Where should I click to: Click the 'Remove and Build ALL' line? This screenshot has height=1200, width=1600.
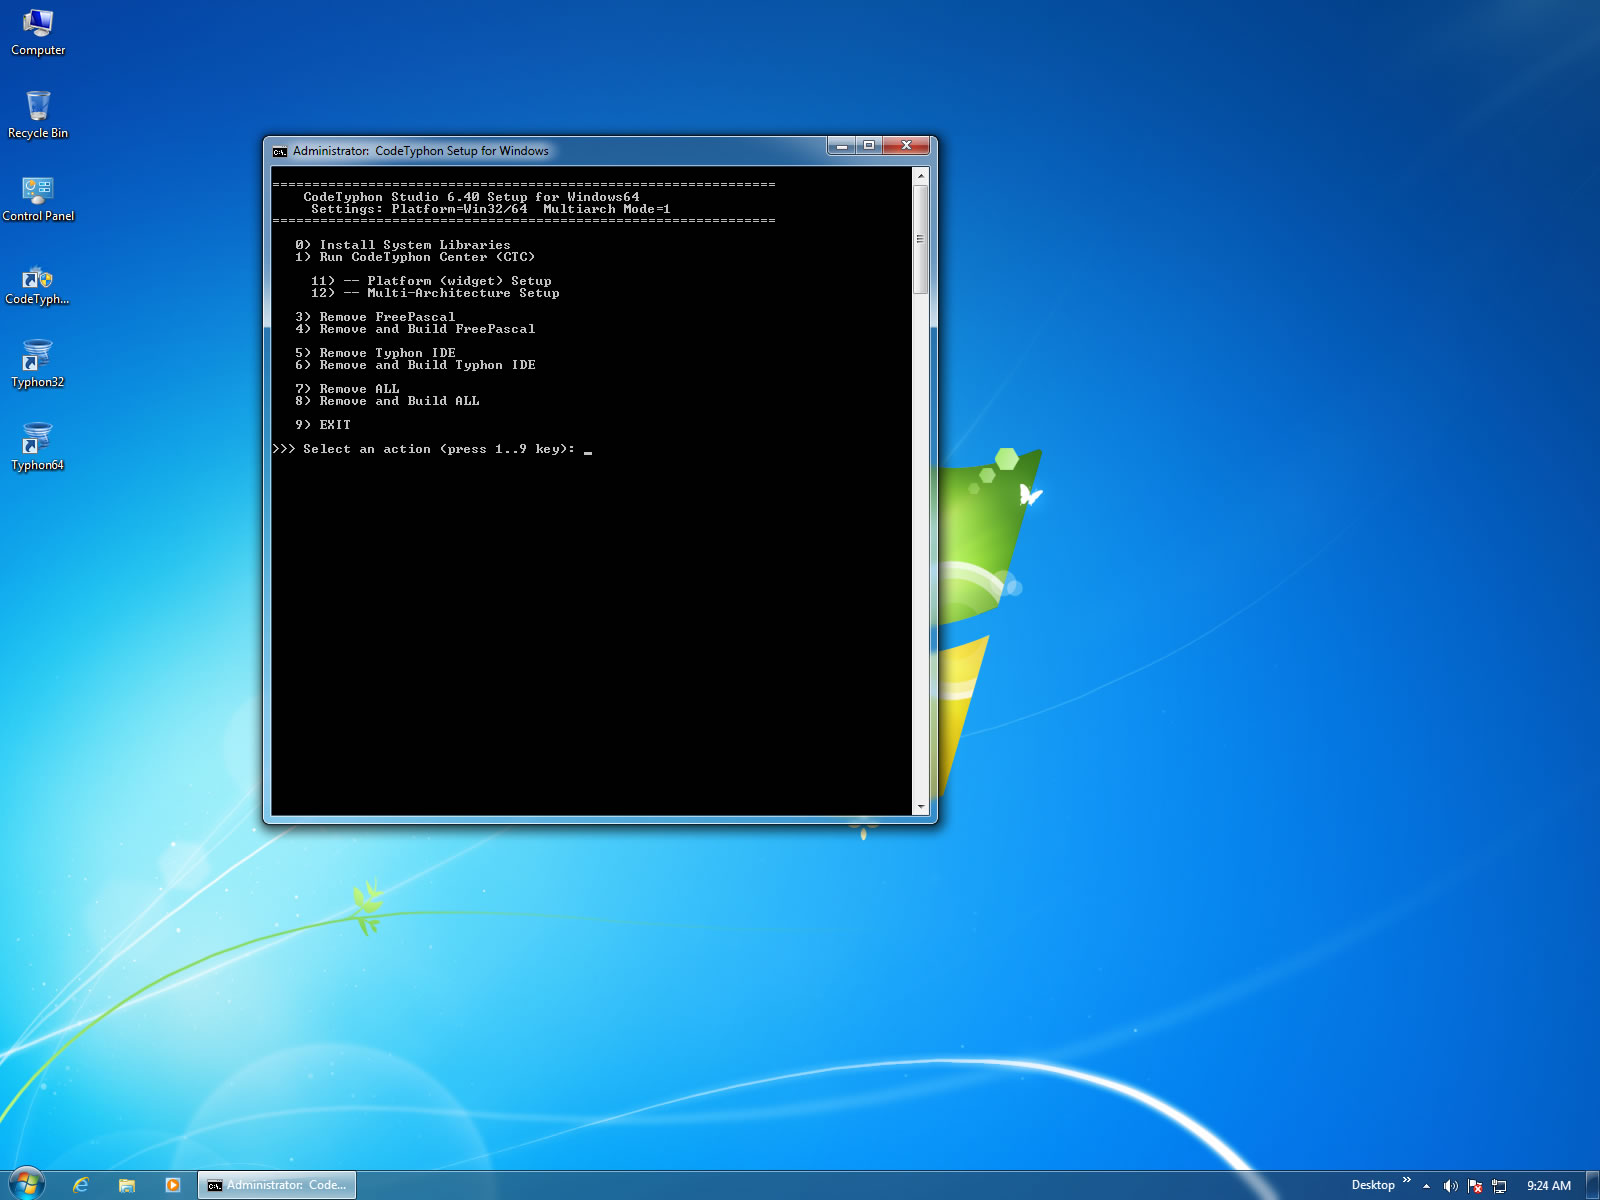387,401
